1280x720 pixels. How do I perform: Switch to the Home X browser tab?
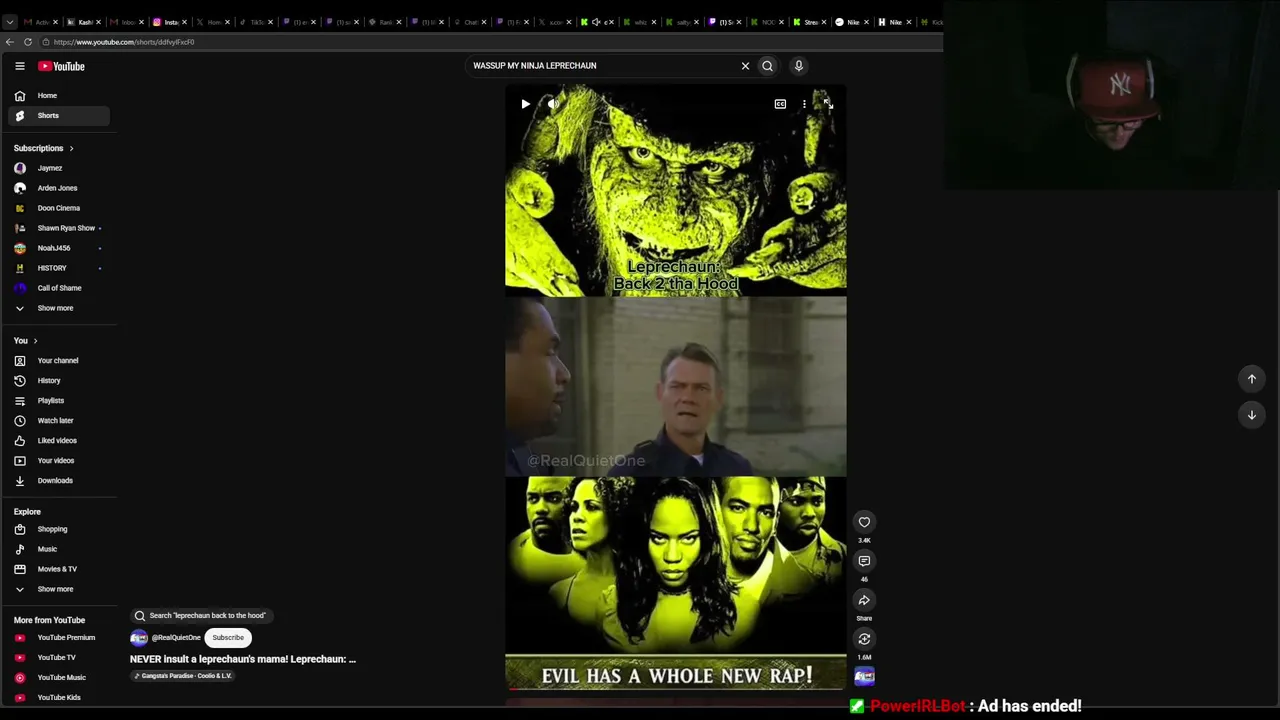[x=209, y=22]
